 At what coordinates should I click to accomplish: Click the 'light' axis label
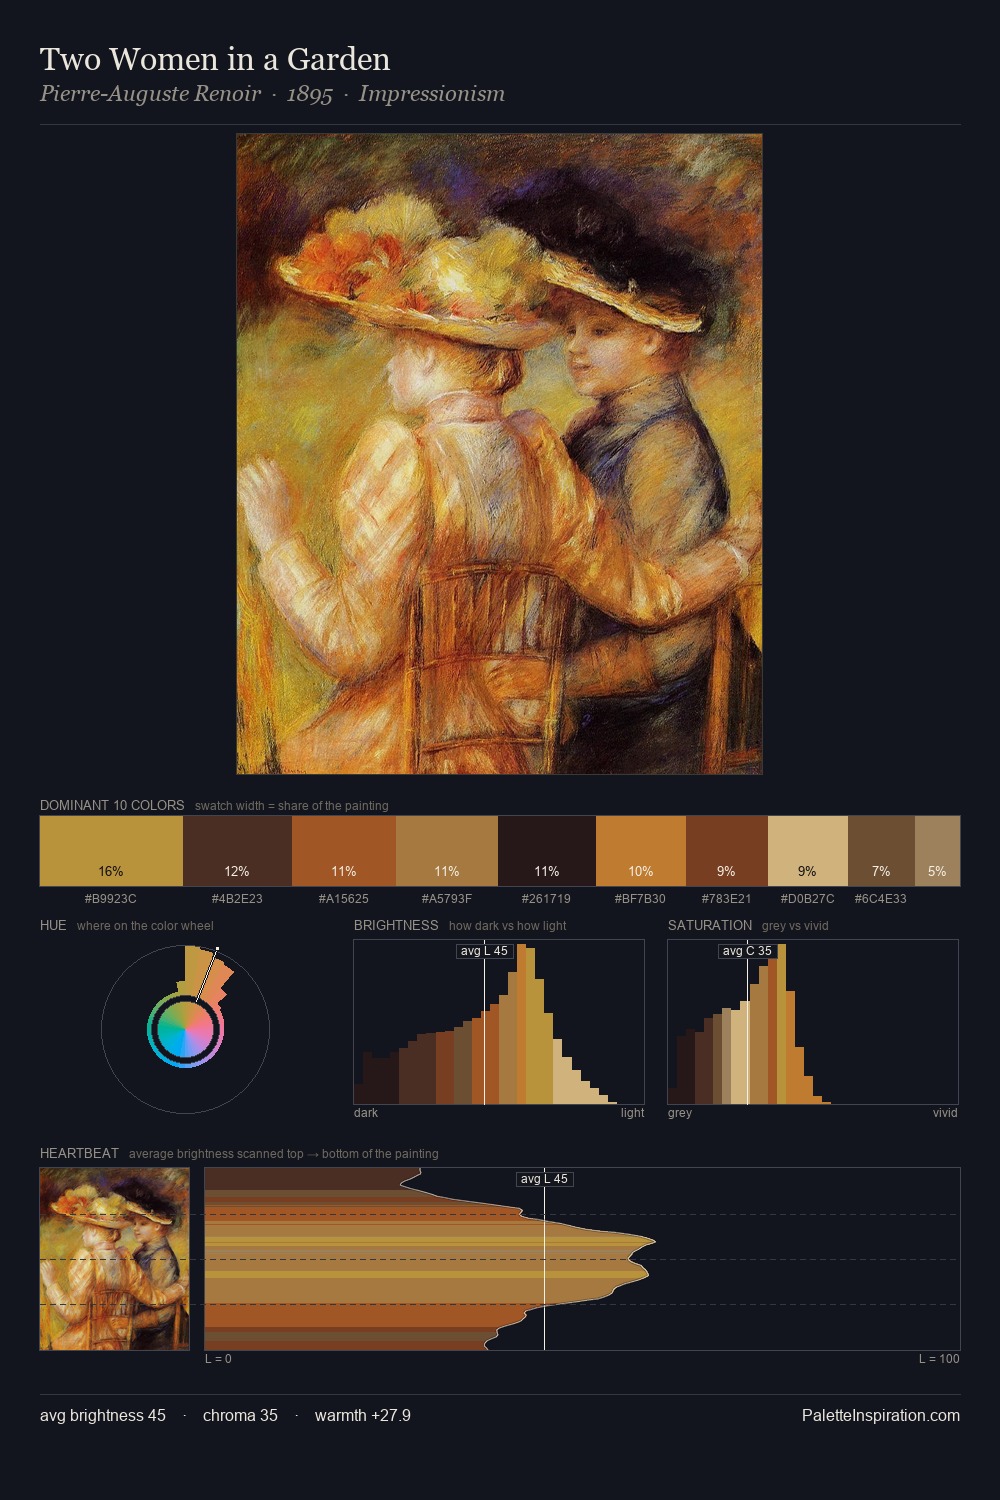pos(633,1112)
